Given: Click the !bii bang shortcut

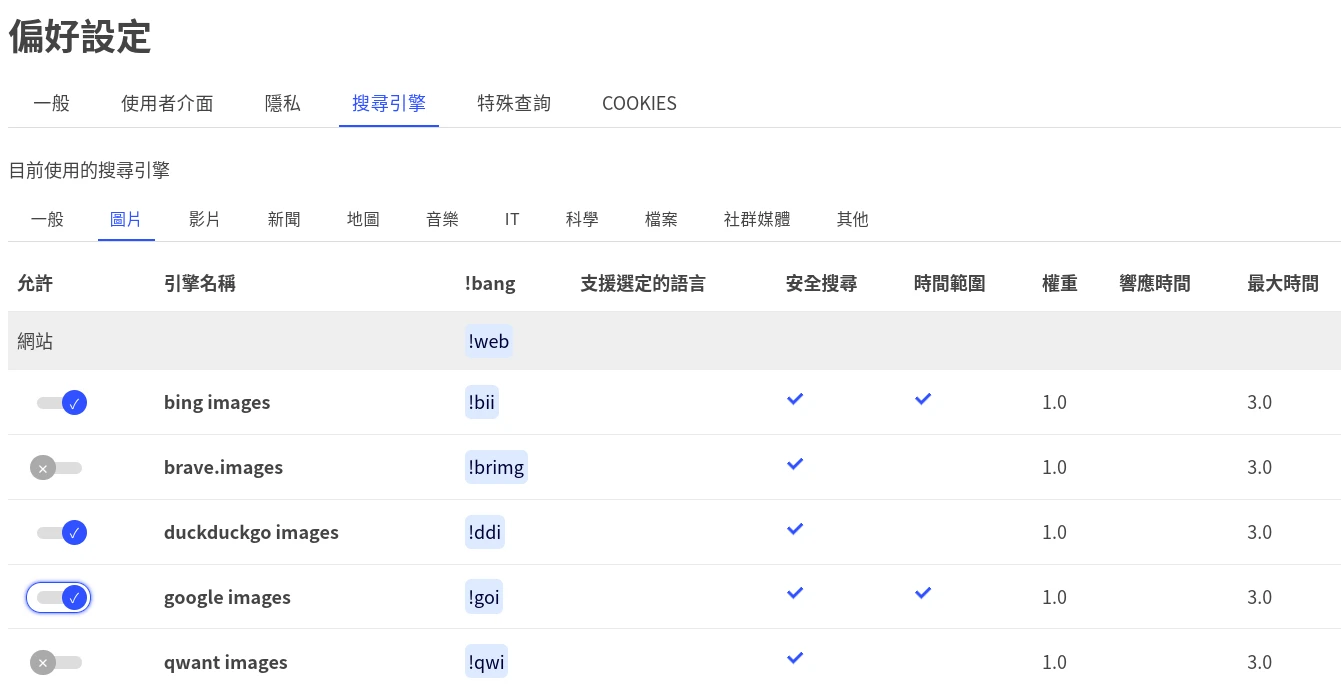Looking at the screenshot, I should click(482, 403).
